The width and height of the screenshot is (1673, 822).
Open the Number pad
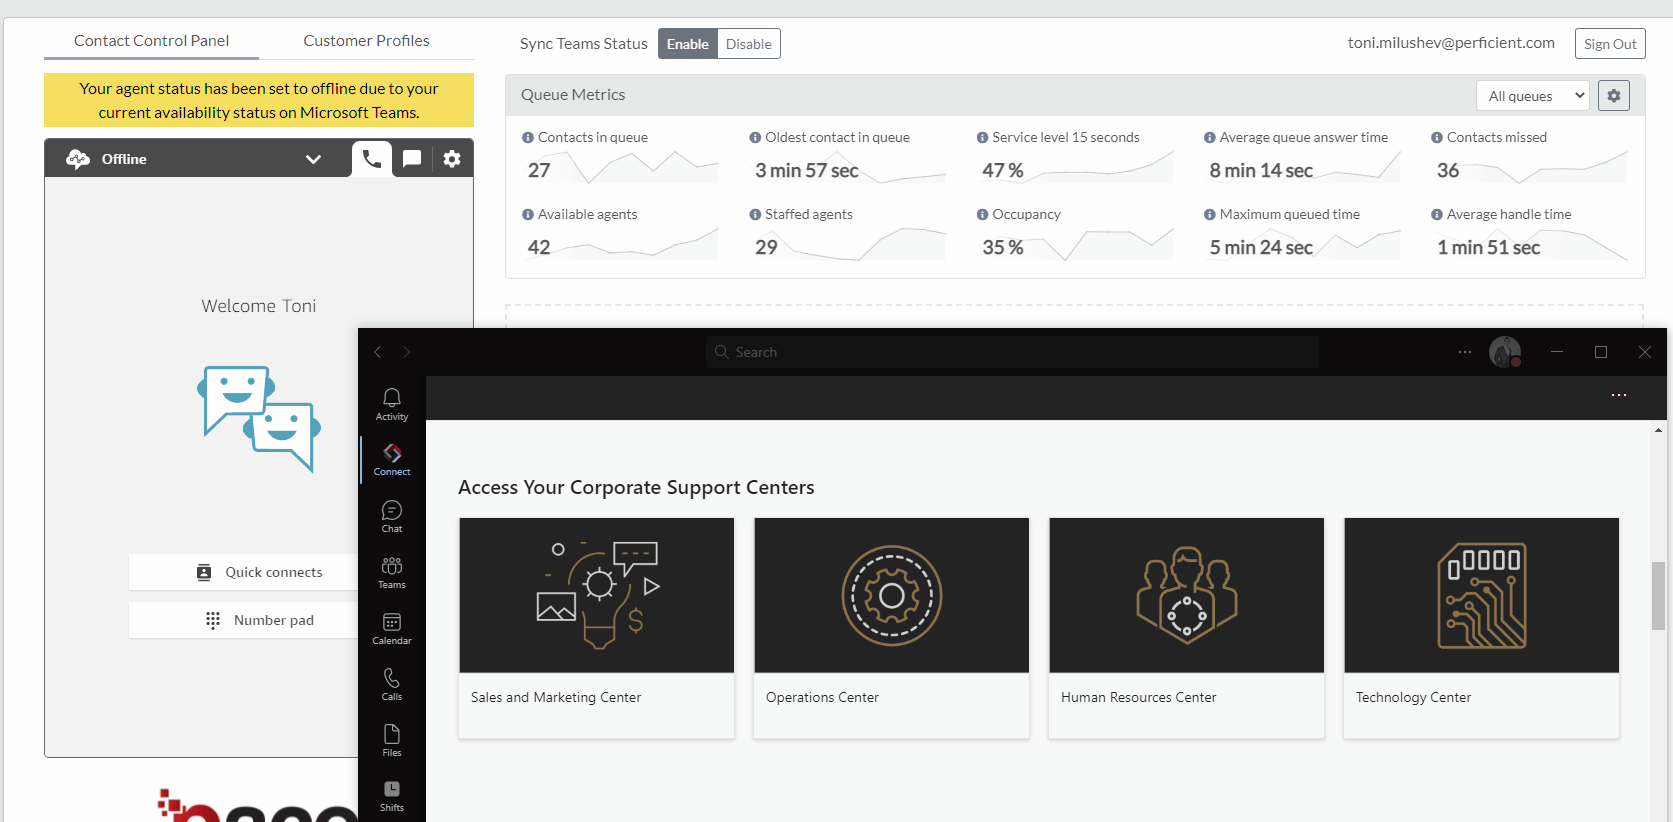(x=243, y=620)
